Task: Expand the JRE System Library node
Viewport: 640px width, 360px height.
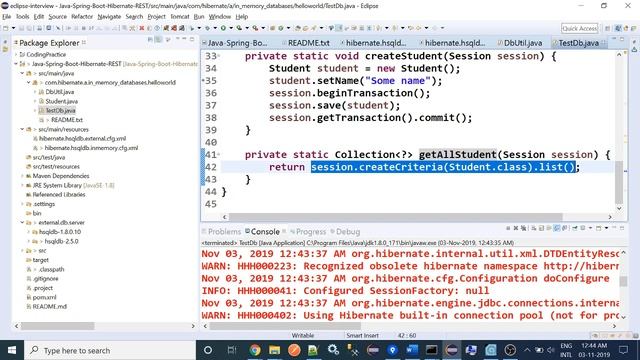Action: pyautogui.click(x=22, y=185)
